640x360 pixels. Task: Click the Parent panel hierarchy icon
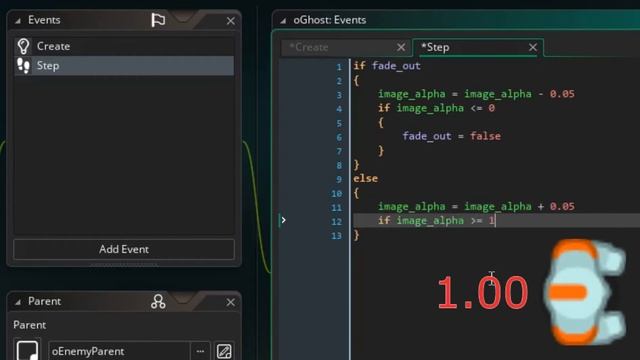point(158,302)
